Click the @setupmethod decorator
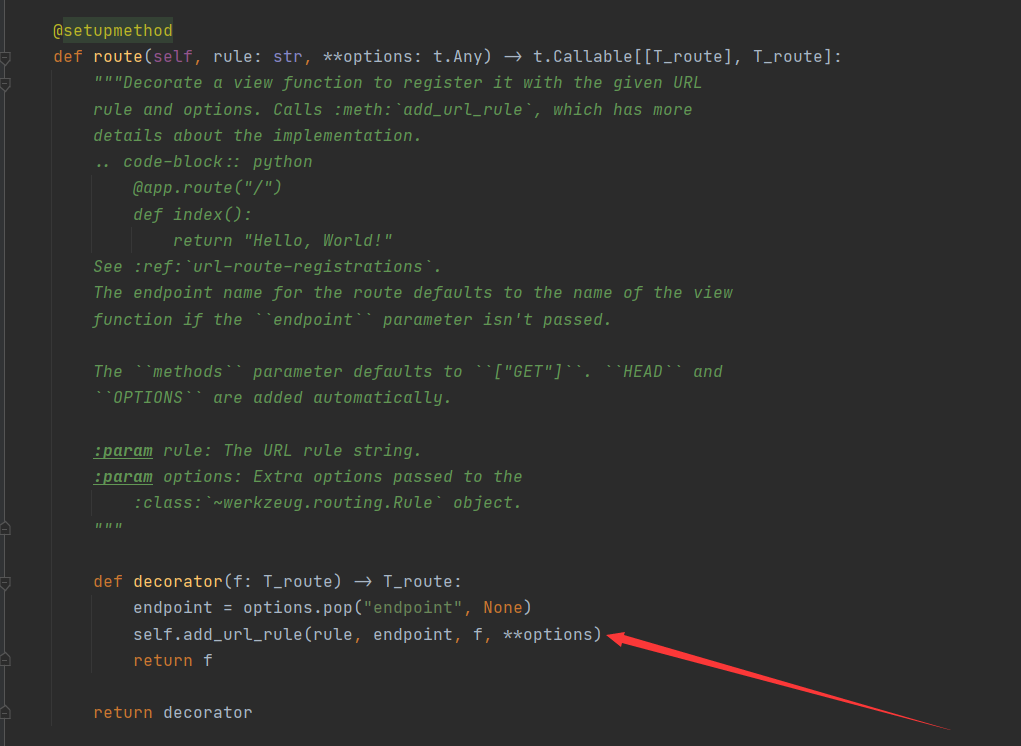The width and height of the screenshot is (1021, 746). click(112, 31)
